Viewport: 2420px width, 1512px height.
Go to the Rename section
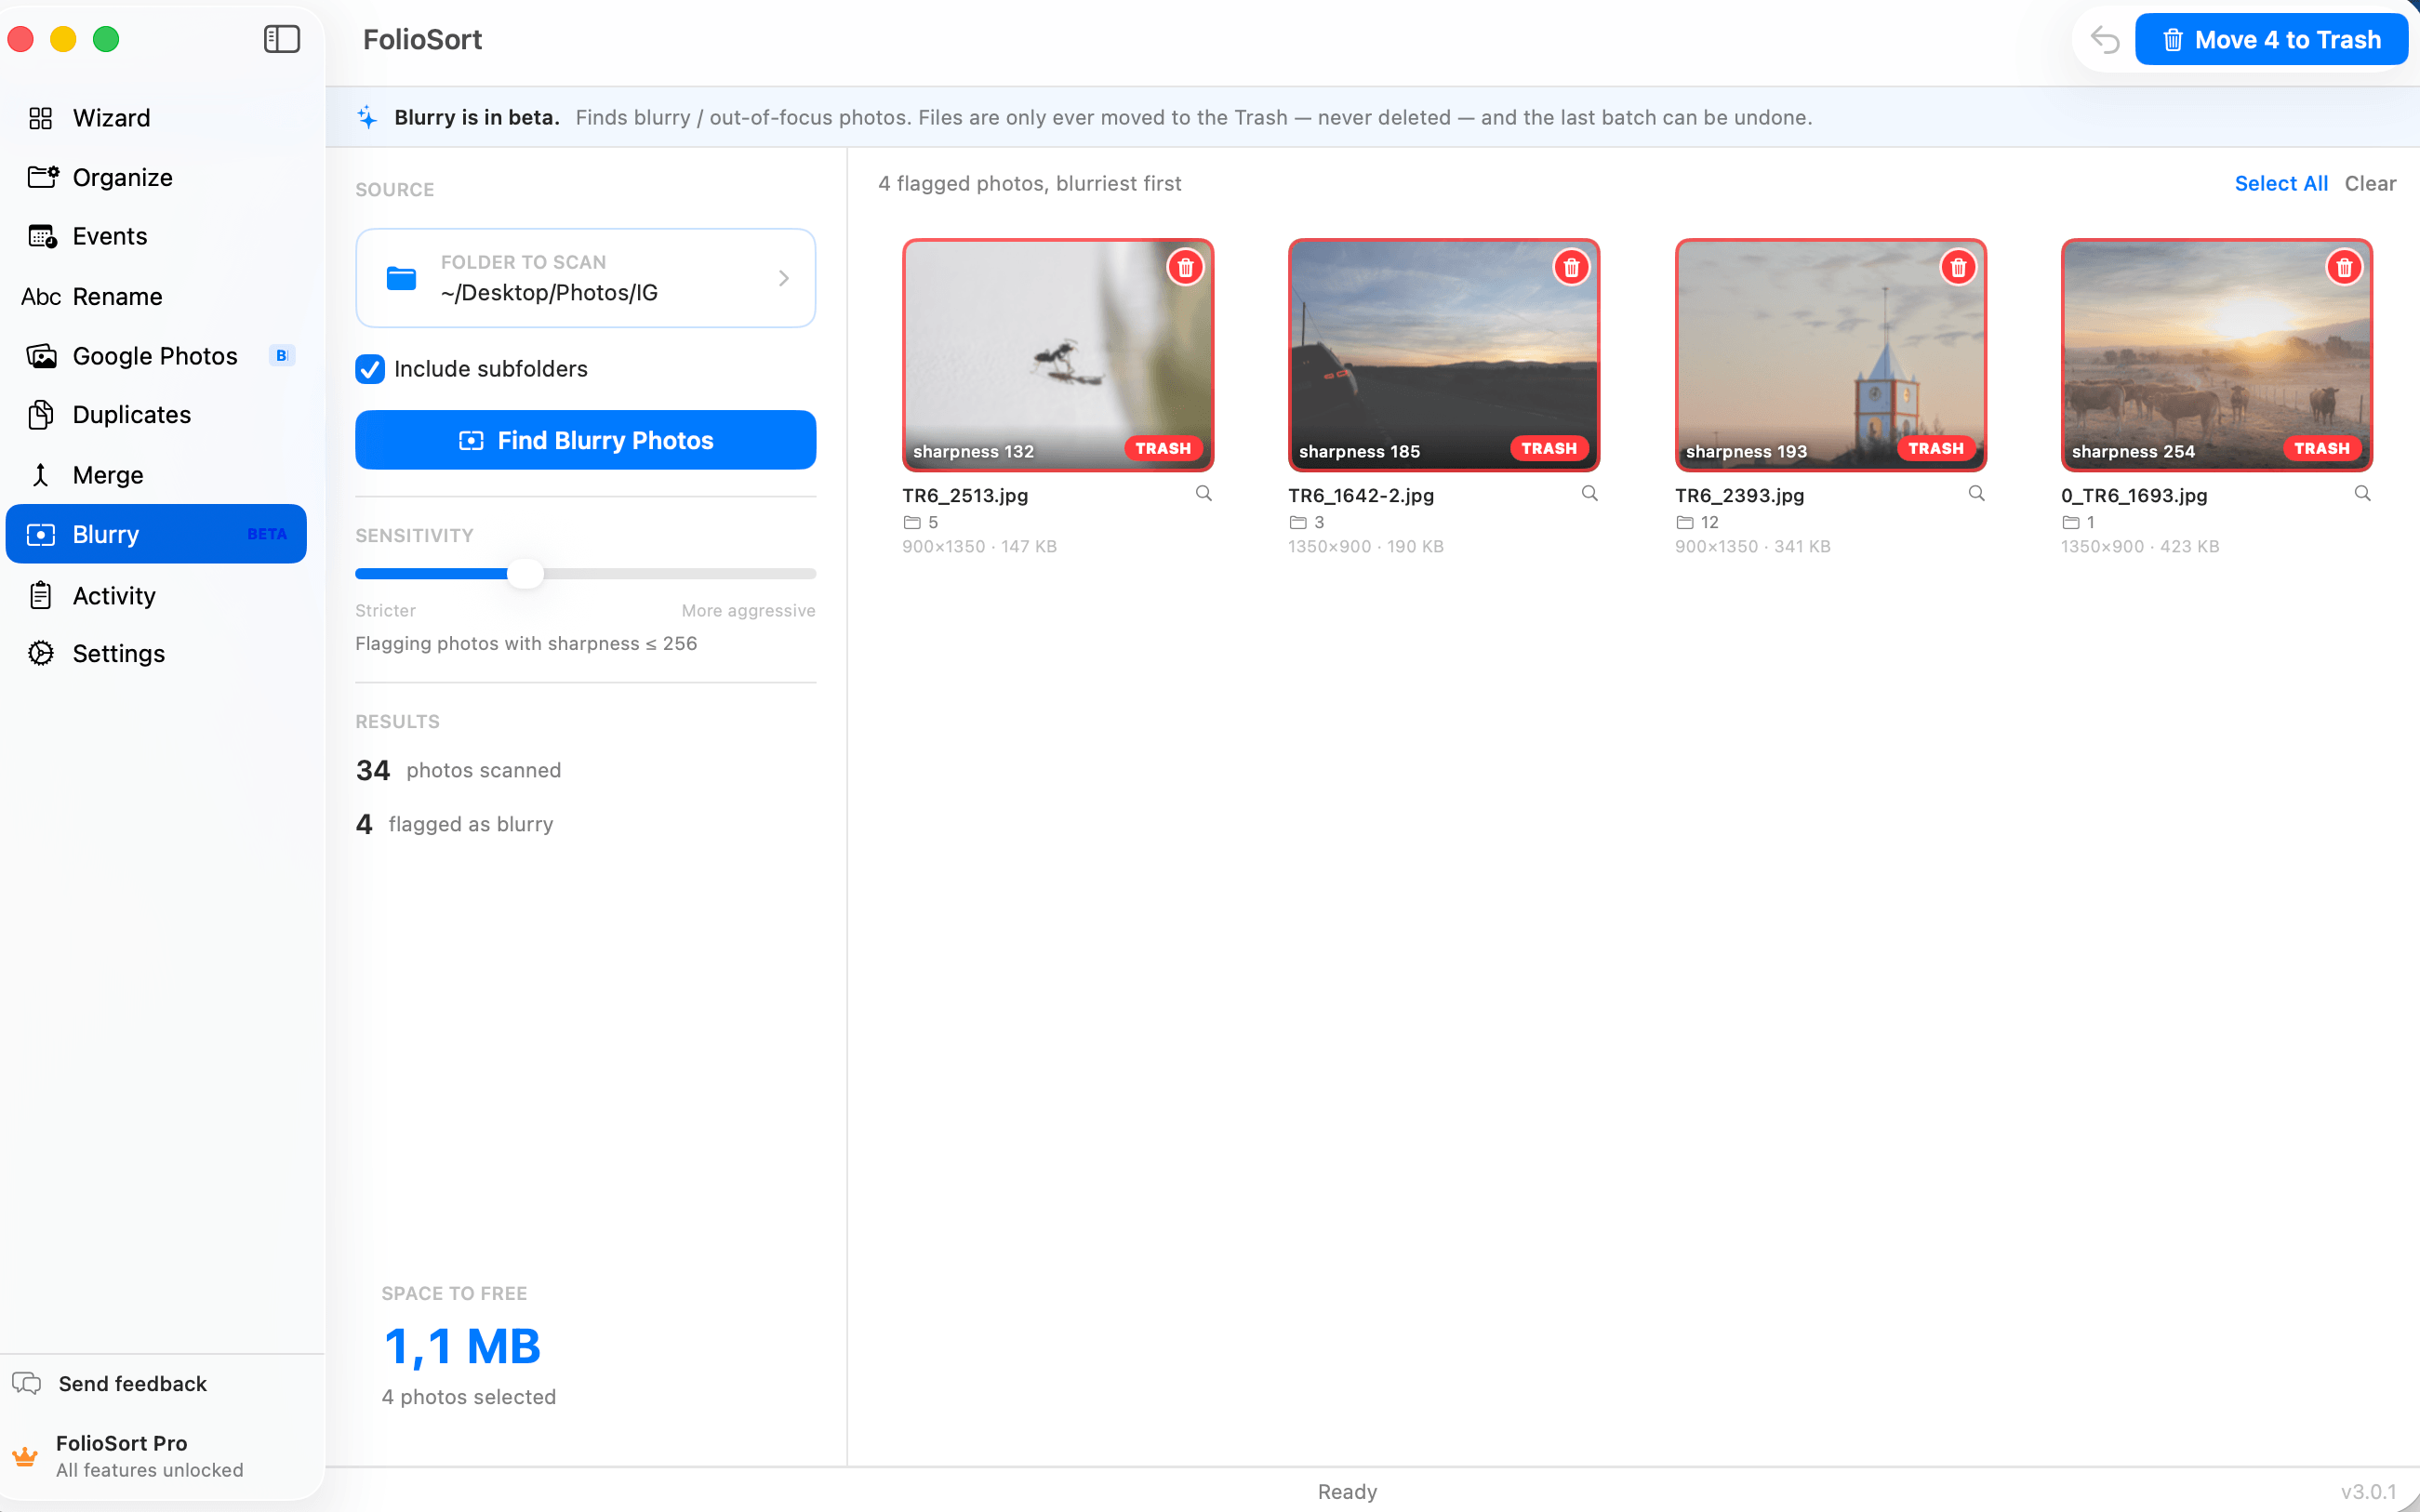click(156, 296)
